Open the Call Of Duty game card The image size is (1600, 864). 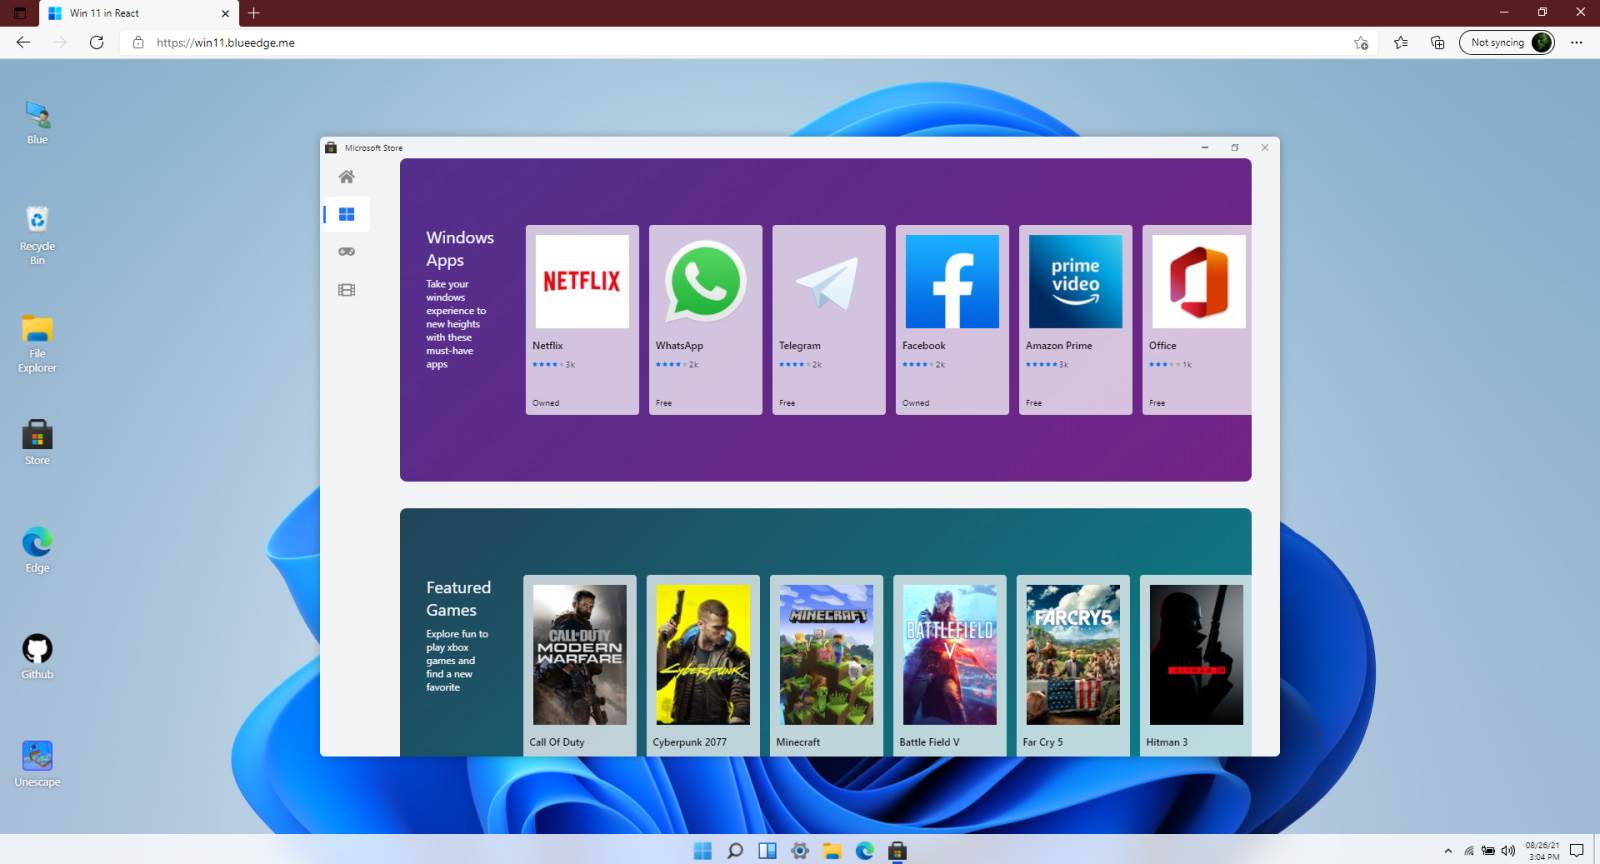click(x=580, y=665)
